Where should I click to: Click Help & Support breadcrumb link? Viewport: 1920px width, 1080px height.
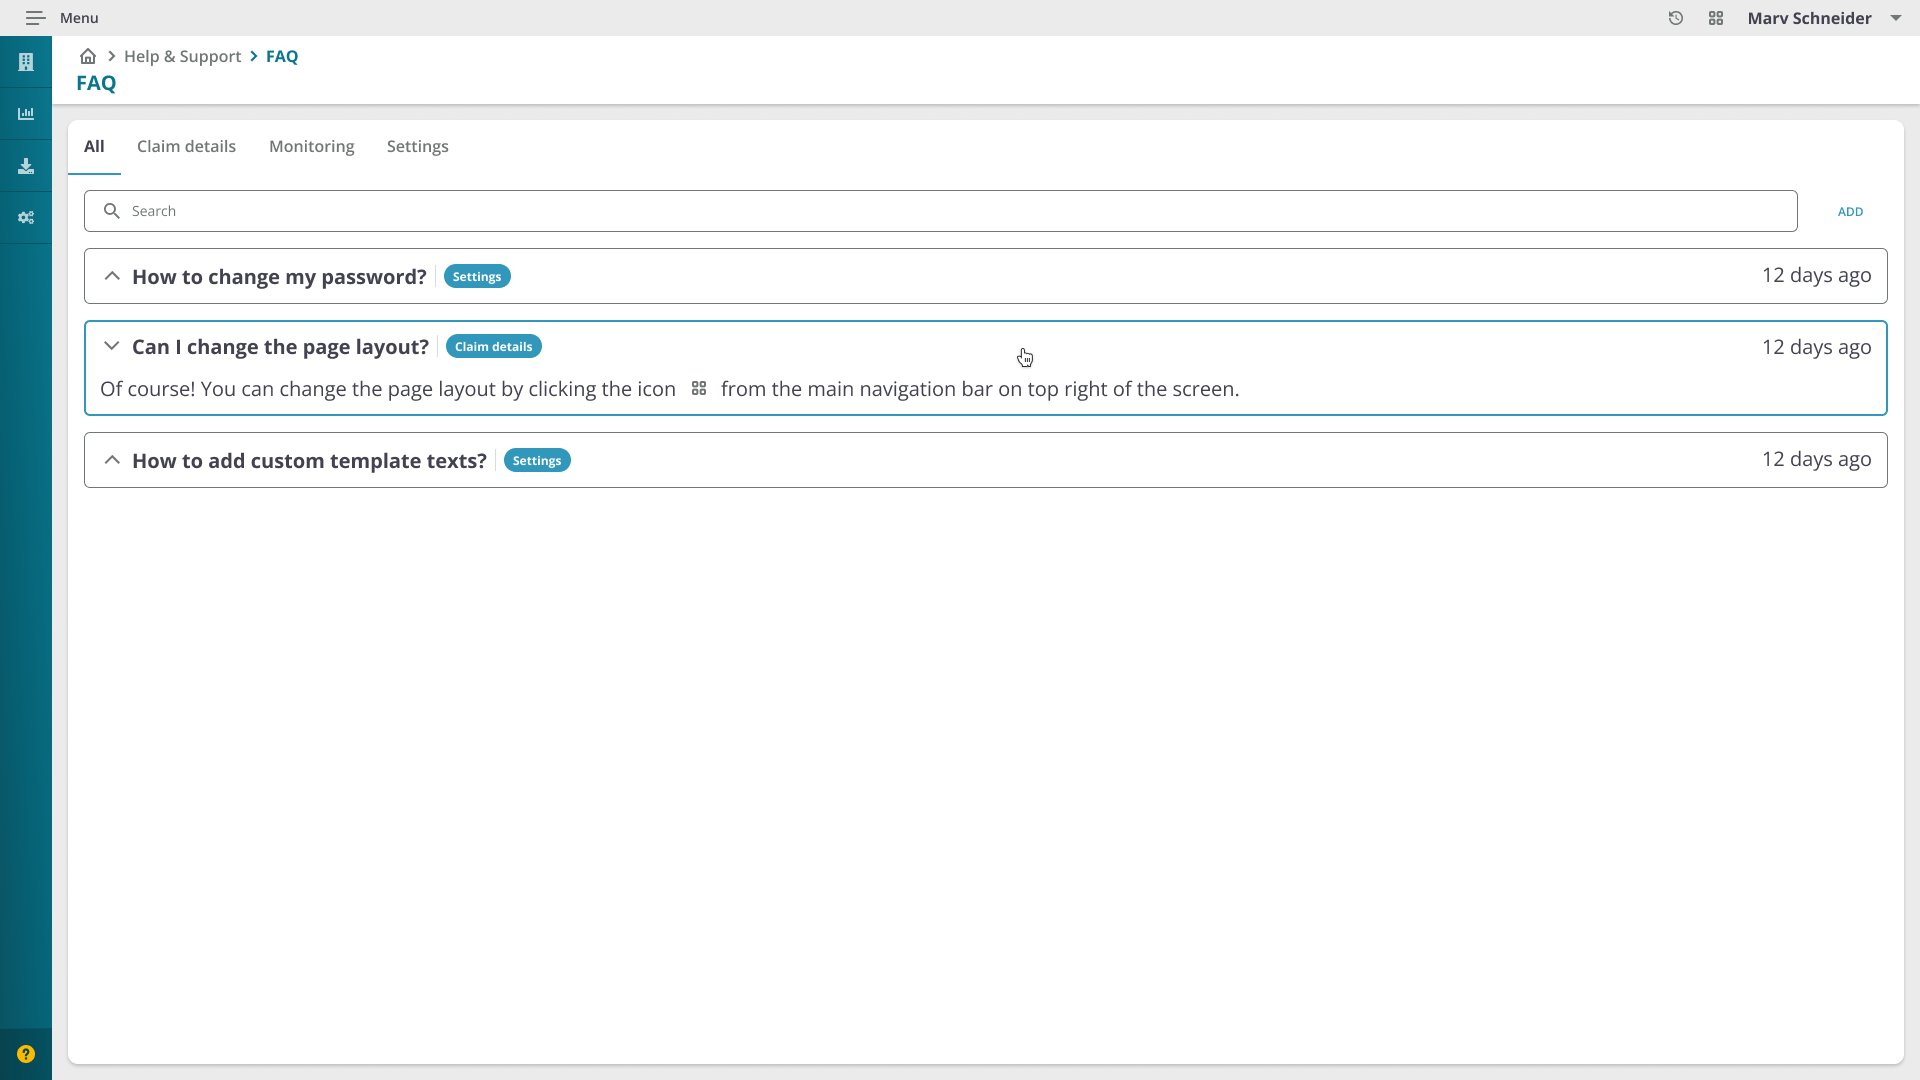[182, 56]
